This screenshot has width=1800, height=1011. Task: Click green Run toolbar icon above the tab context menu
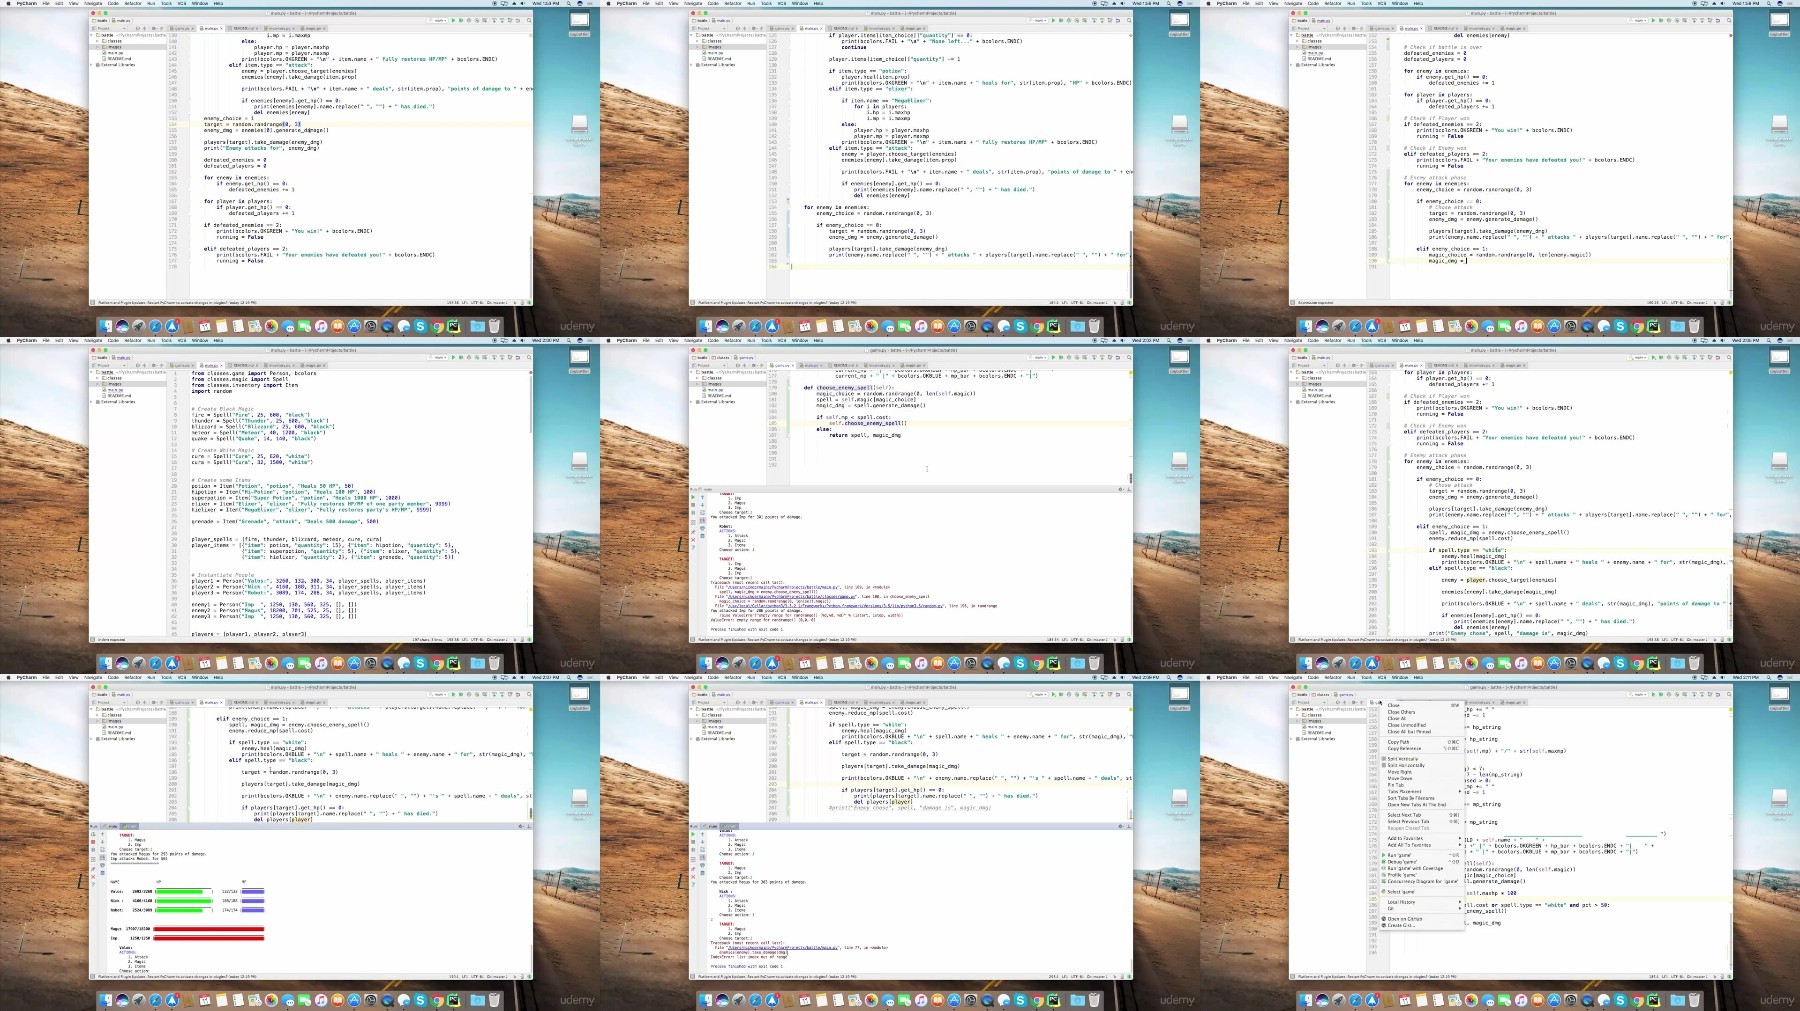(1653, 694)
